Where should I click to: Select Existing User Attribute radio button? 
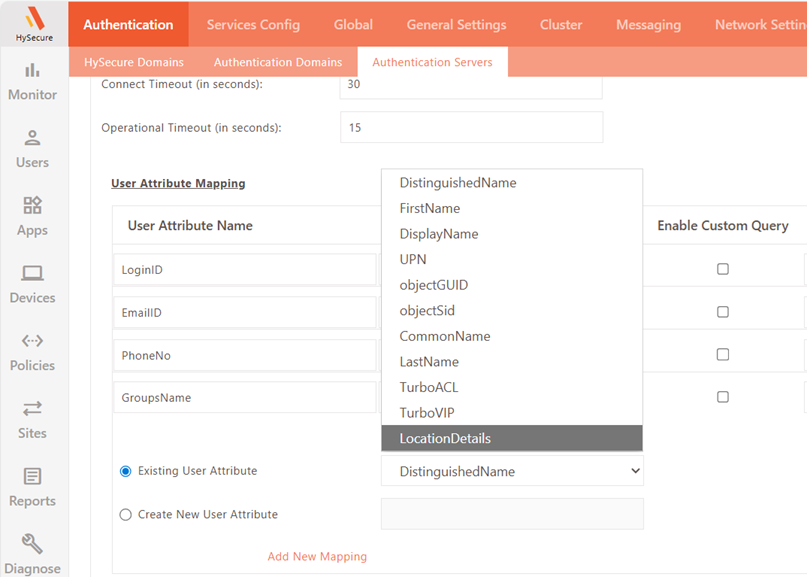click(x=126, y=471)
